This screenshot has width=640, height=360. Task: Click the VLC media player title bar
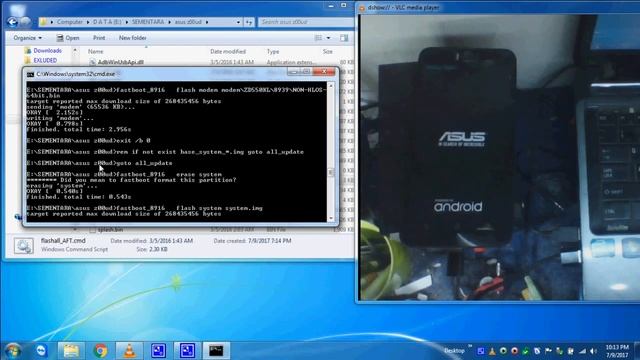tap(498, 7)
